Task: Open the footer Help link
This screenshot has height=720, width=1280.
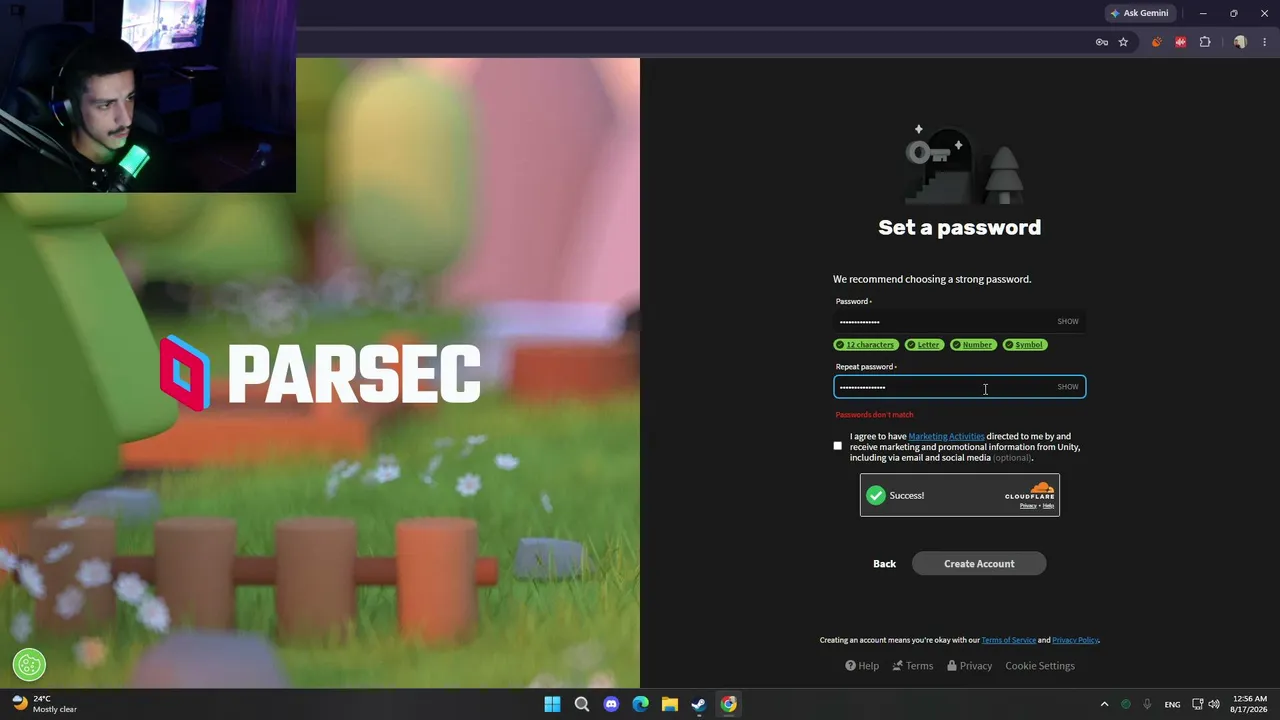Action: (862, 666)
